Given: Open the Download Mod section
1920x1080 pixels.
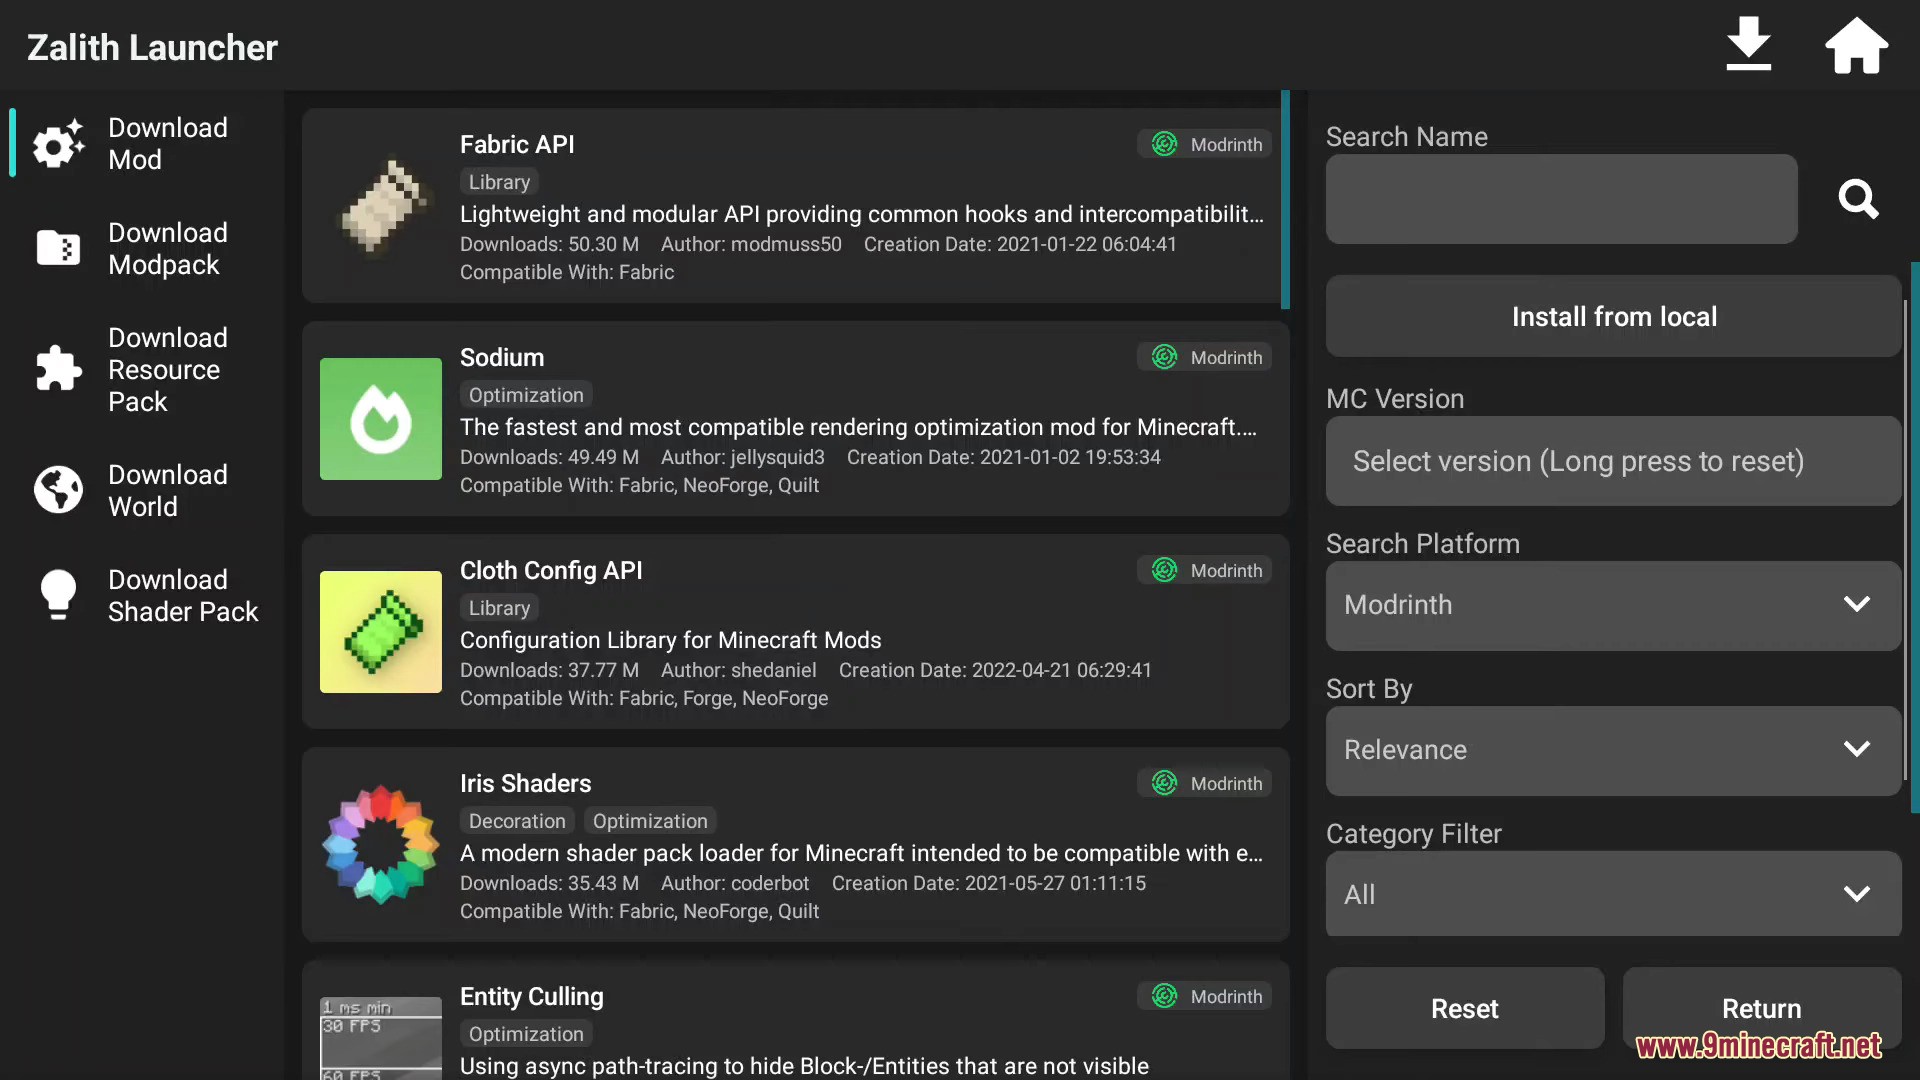Looking at the screenshot, I should point(142,144).
